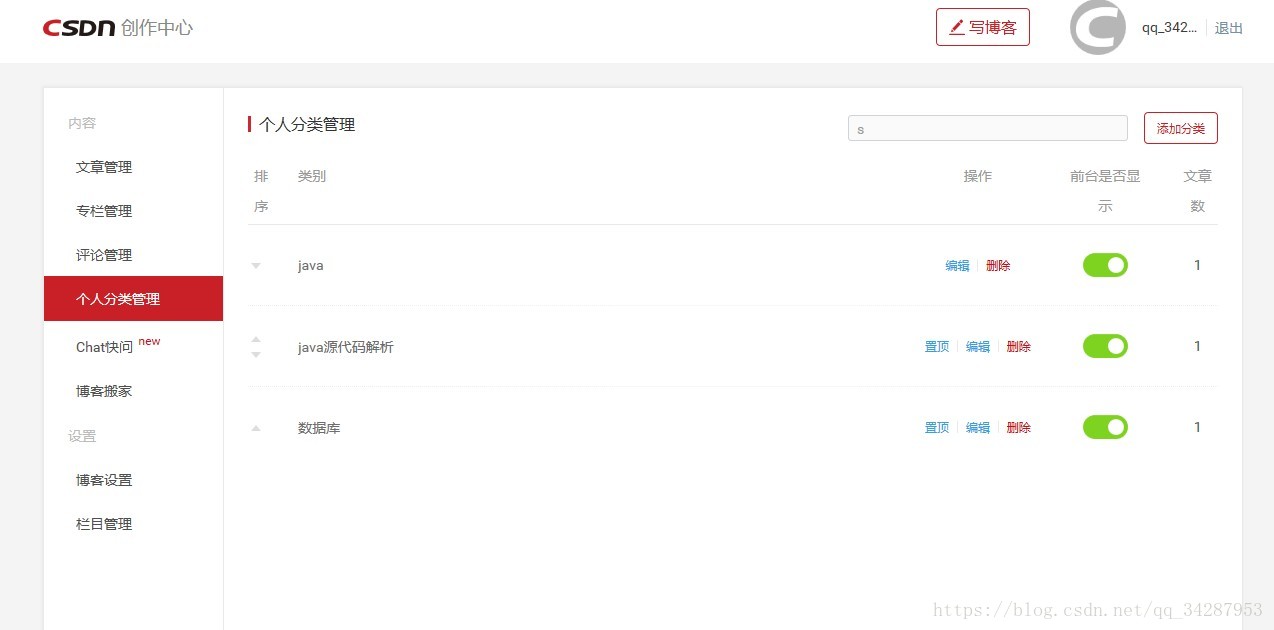Pin 数据库 to top with 置顶
The height and width of the screenshot is (630, 1274).
point(937,428)
